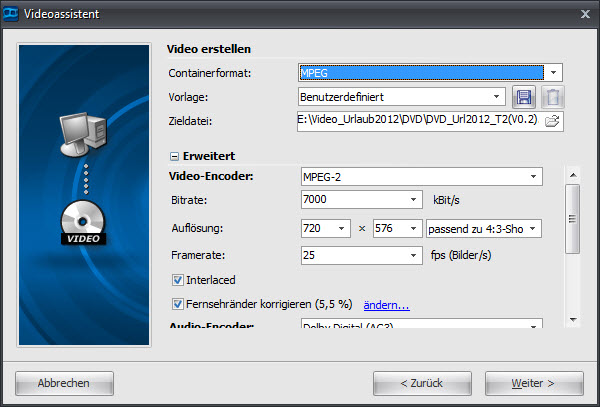
Task: Open the browse folder icon for Zieldatei
Action: click(x=551, y=121)
